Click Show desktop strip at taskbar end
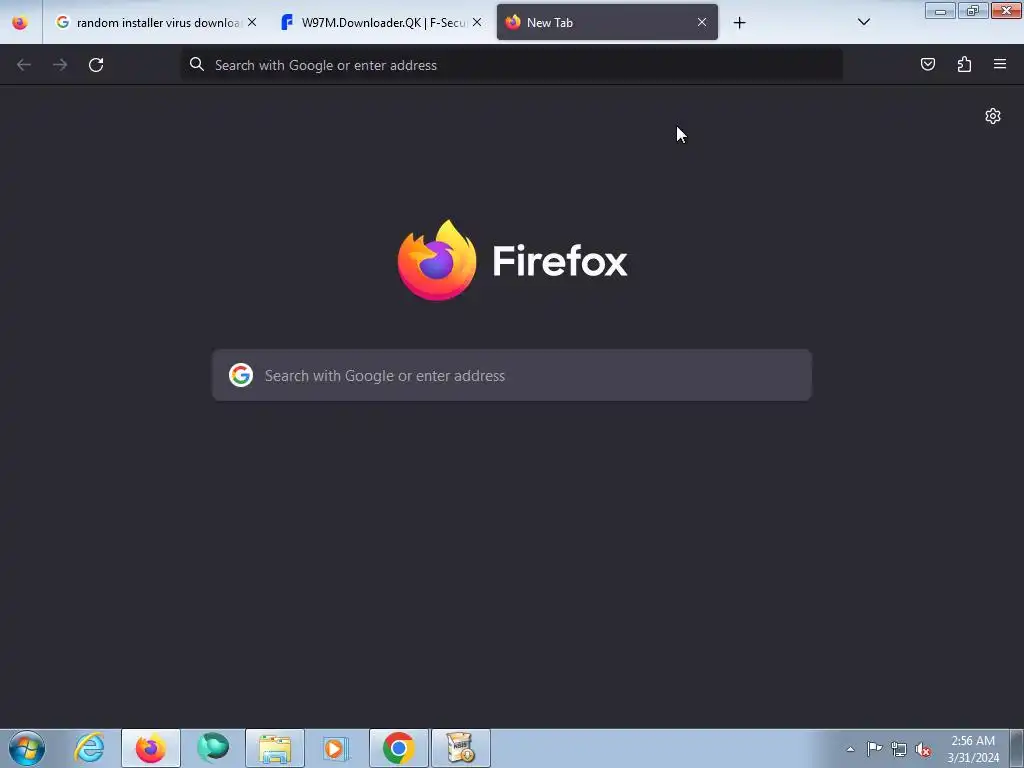 [x=1017, y=748]
